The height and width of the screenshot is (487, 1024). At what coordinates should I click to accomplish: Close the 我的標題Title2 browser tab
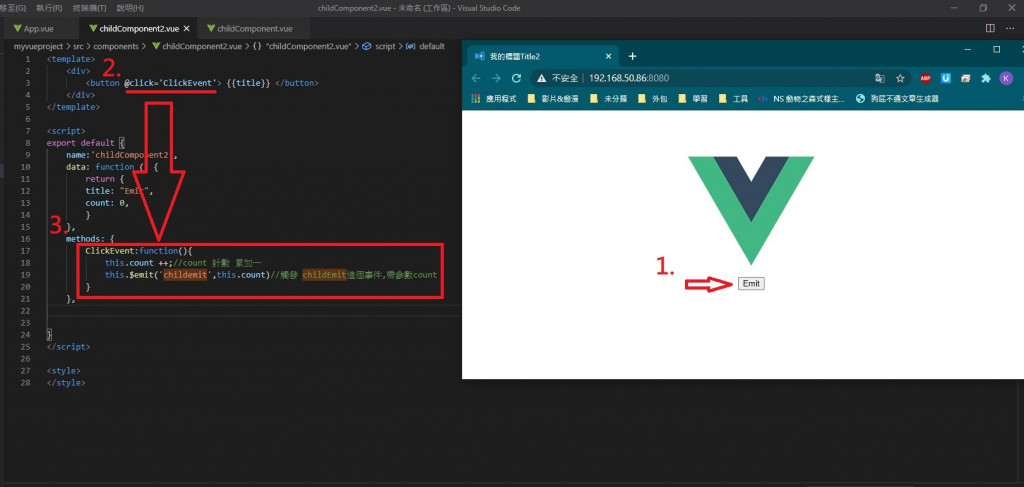coord(608,56)
